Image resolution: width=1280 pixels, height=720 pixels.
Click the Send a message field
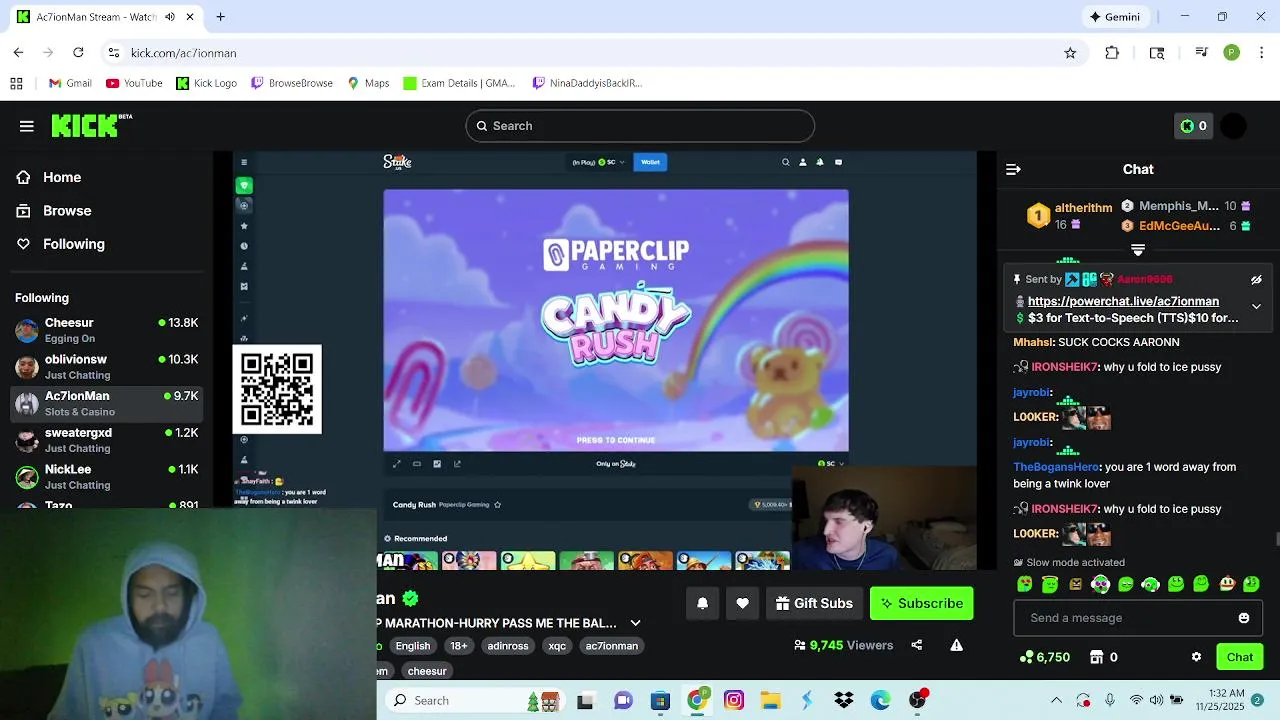1137,618
